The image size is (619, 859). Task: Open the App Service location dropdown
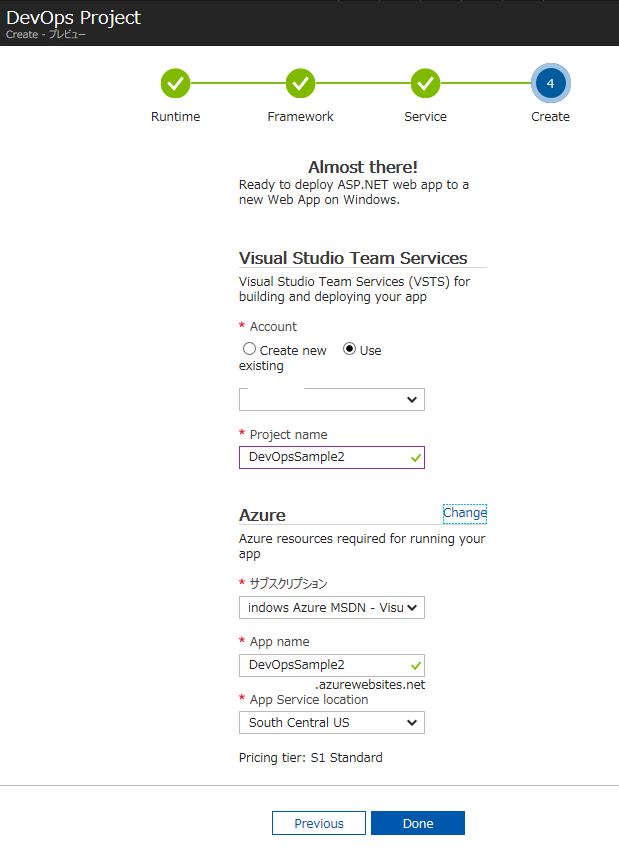[332, 723]
